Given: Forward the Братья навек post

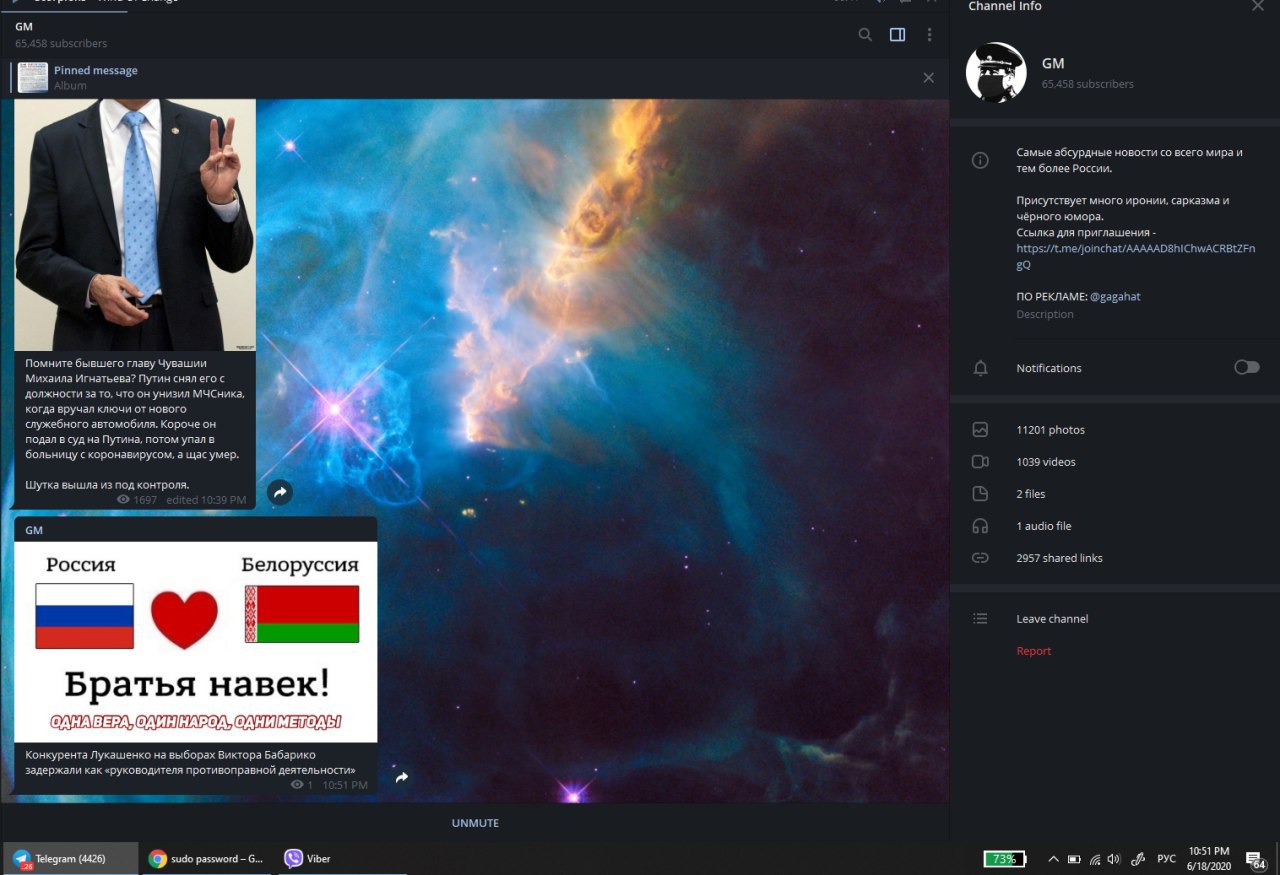Looking at the screenshot, I should tap(401, 777).
